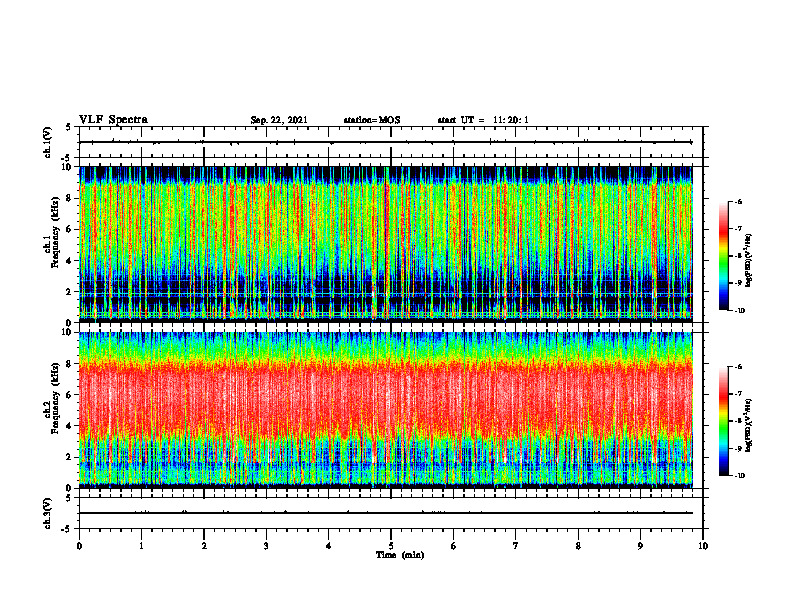Click the time axis tick label "0"

click(79, 546)
